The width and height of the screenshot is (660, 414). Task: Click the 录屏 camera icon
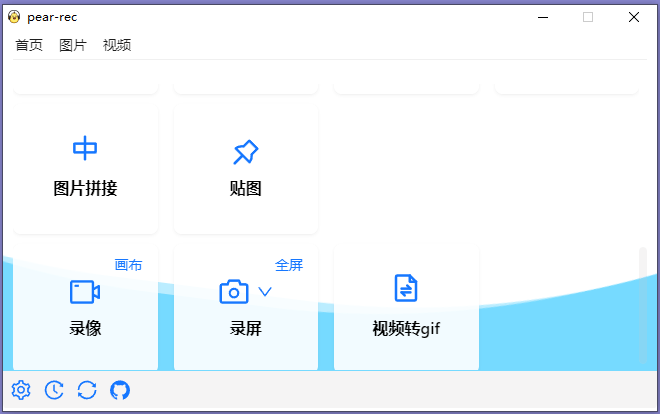click(234, 292)
